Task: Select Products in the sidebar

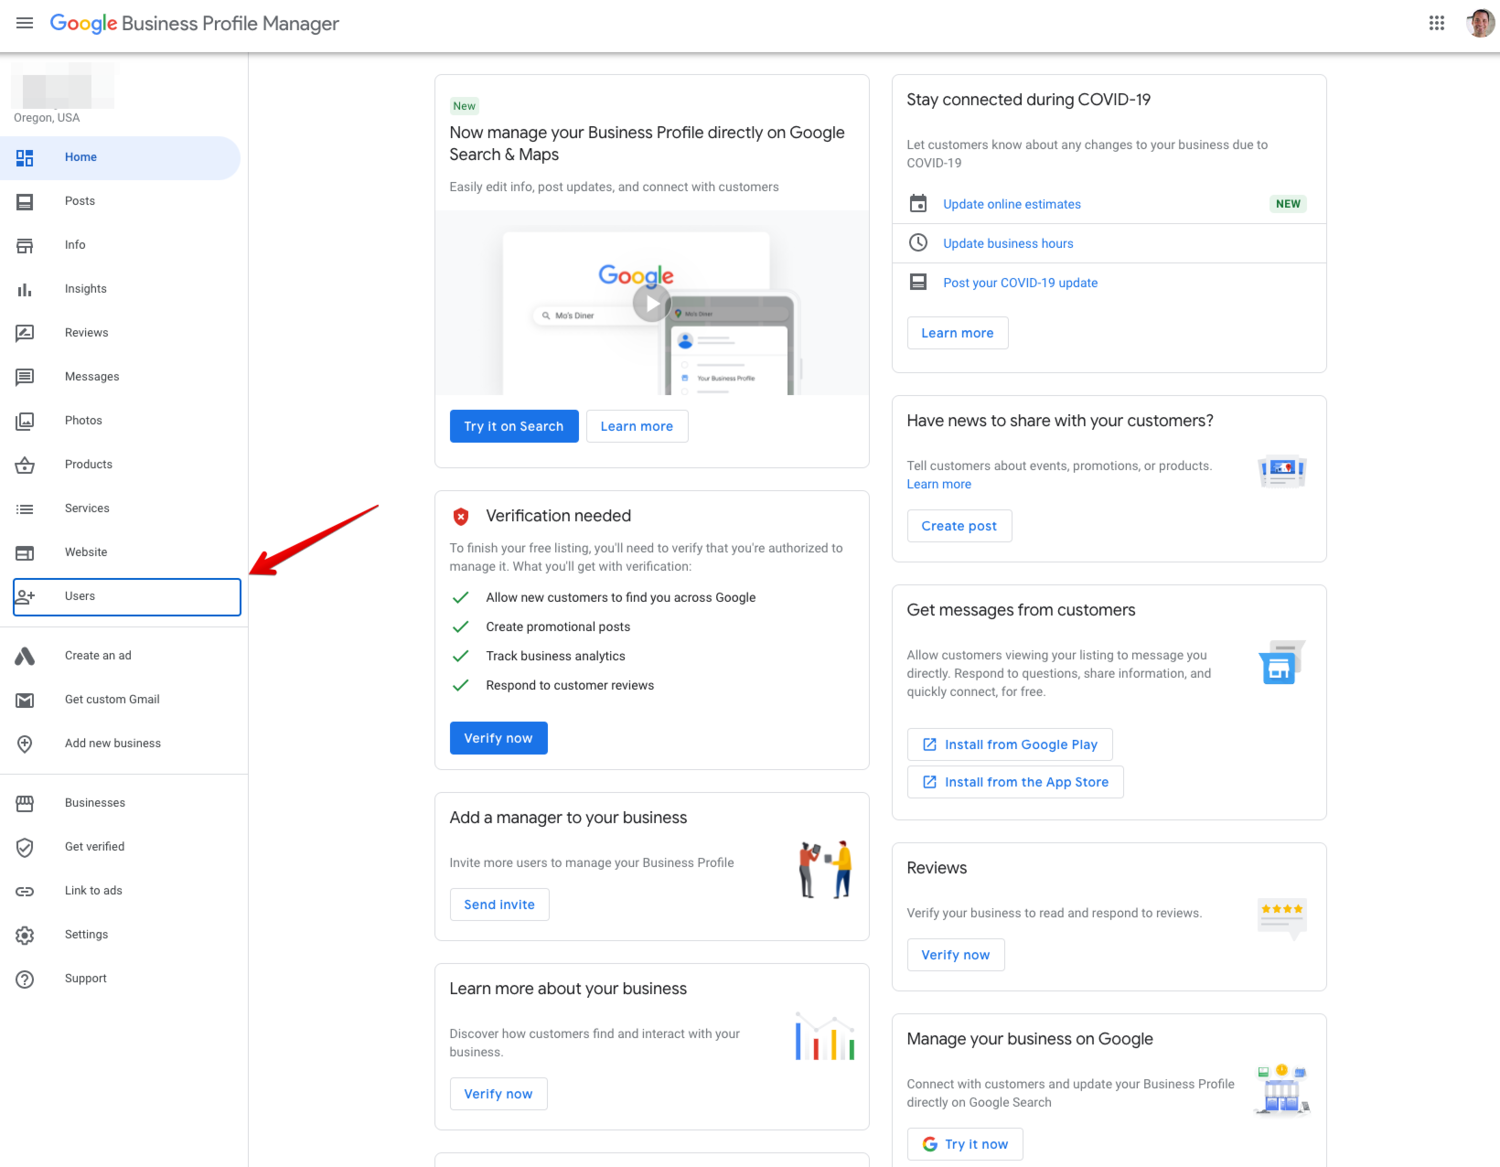Action: click(x=120, y=465)
